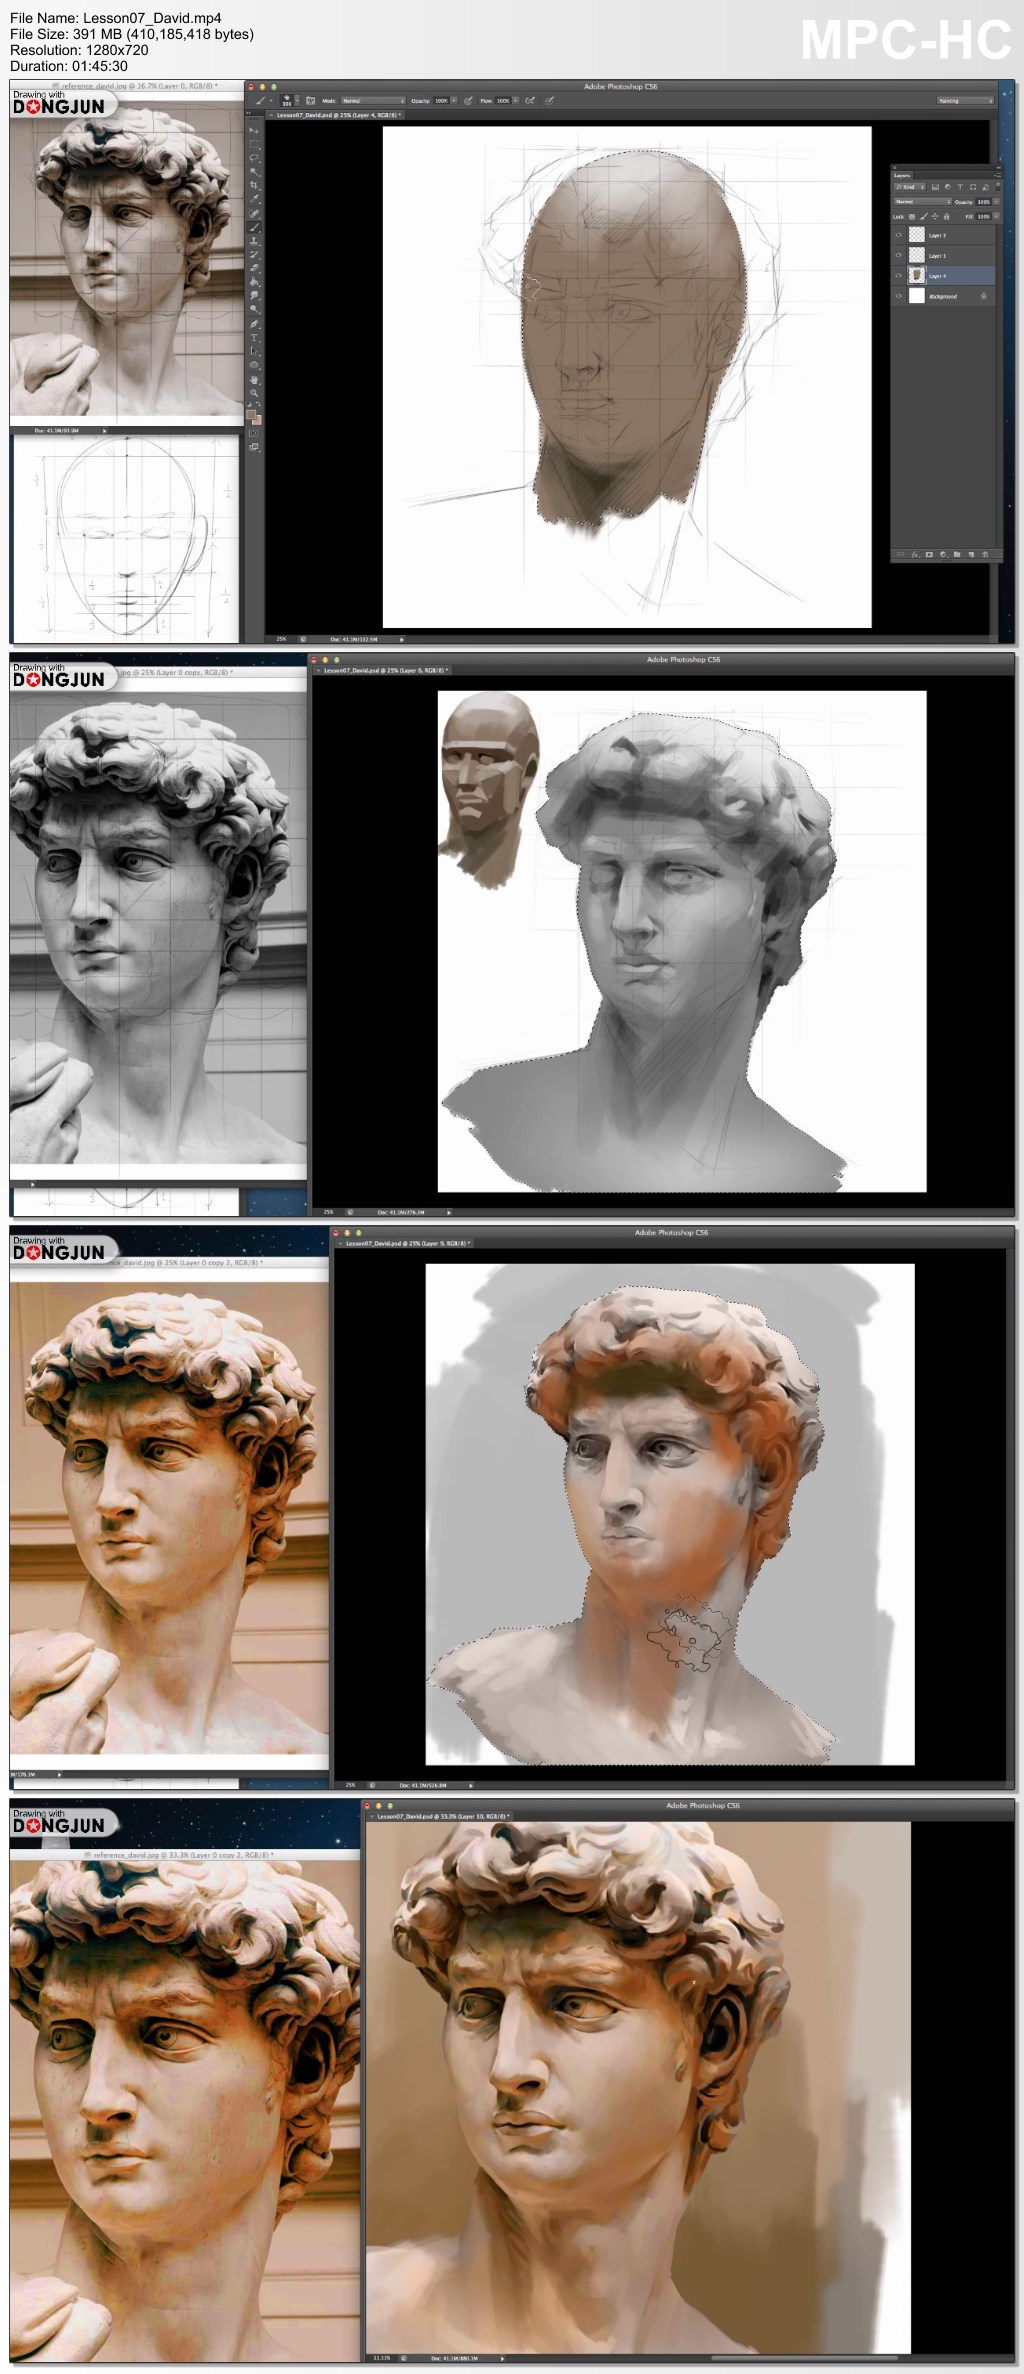Open the Flow slider dropdown
Viewport: 1024px width, 2374px height.
point(516,101)
